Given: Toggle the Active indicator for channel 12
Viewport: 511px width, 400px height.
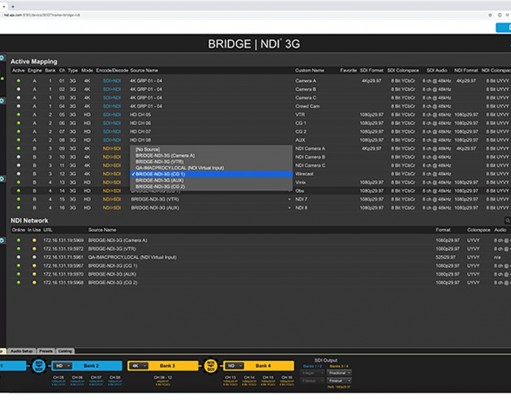Looking at the screenshot, I should (x=18, y=174).
